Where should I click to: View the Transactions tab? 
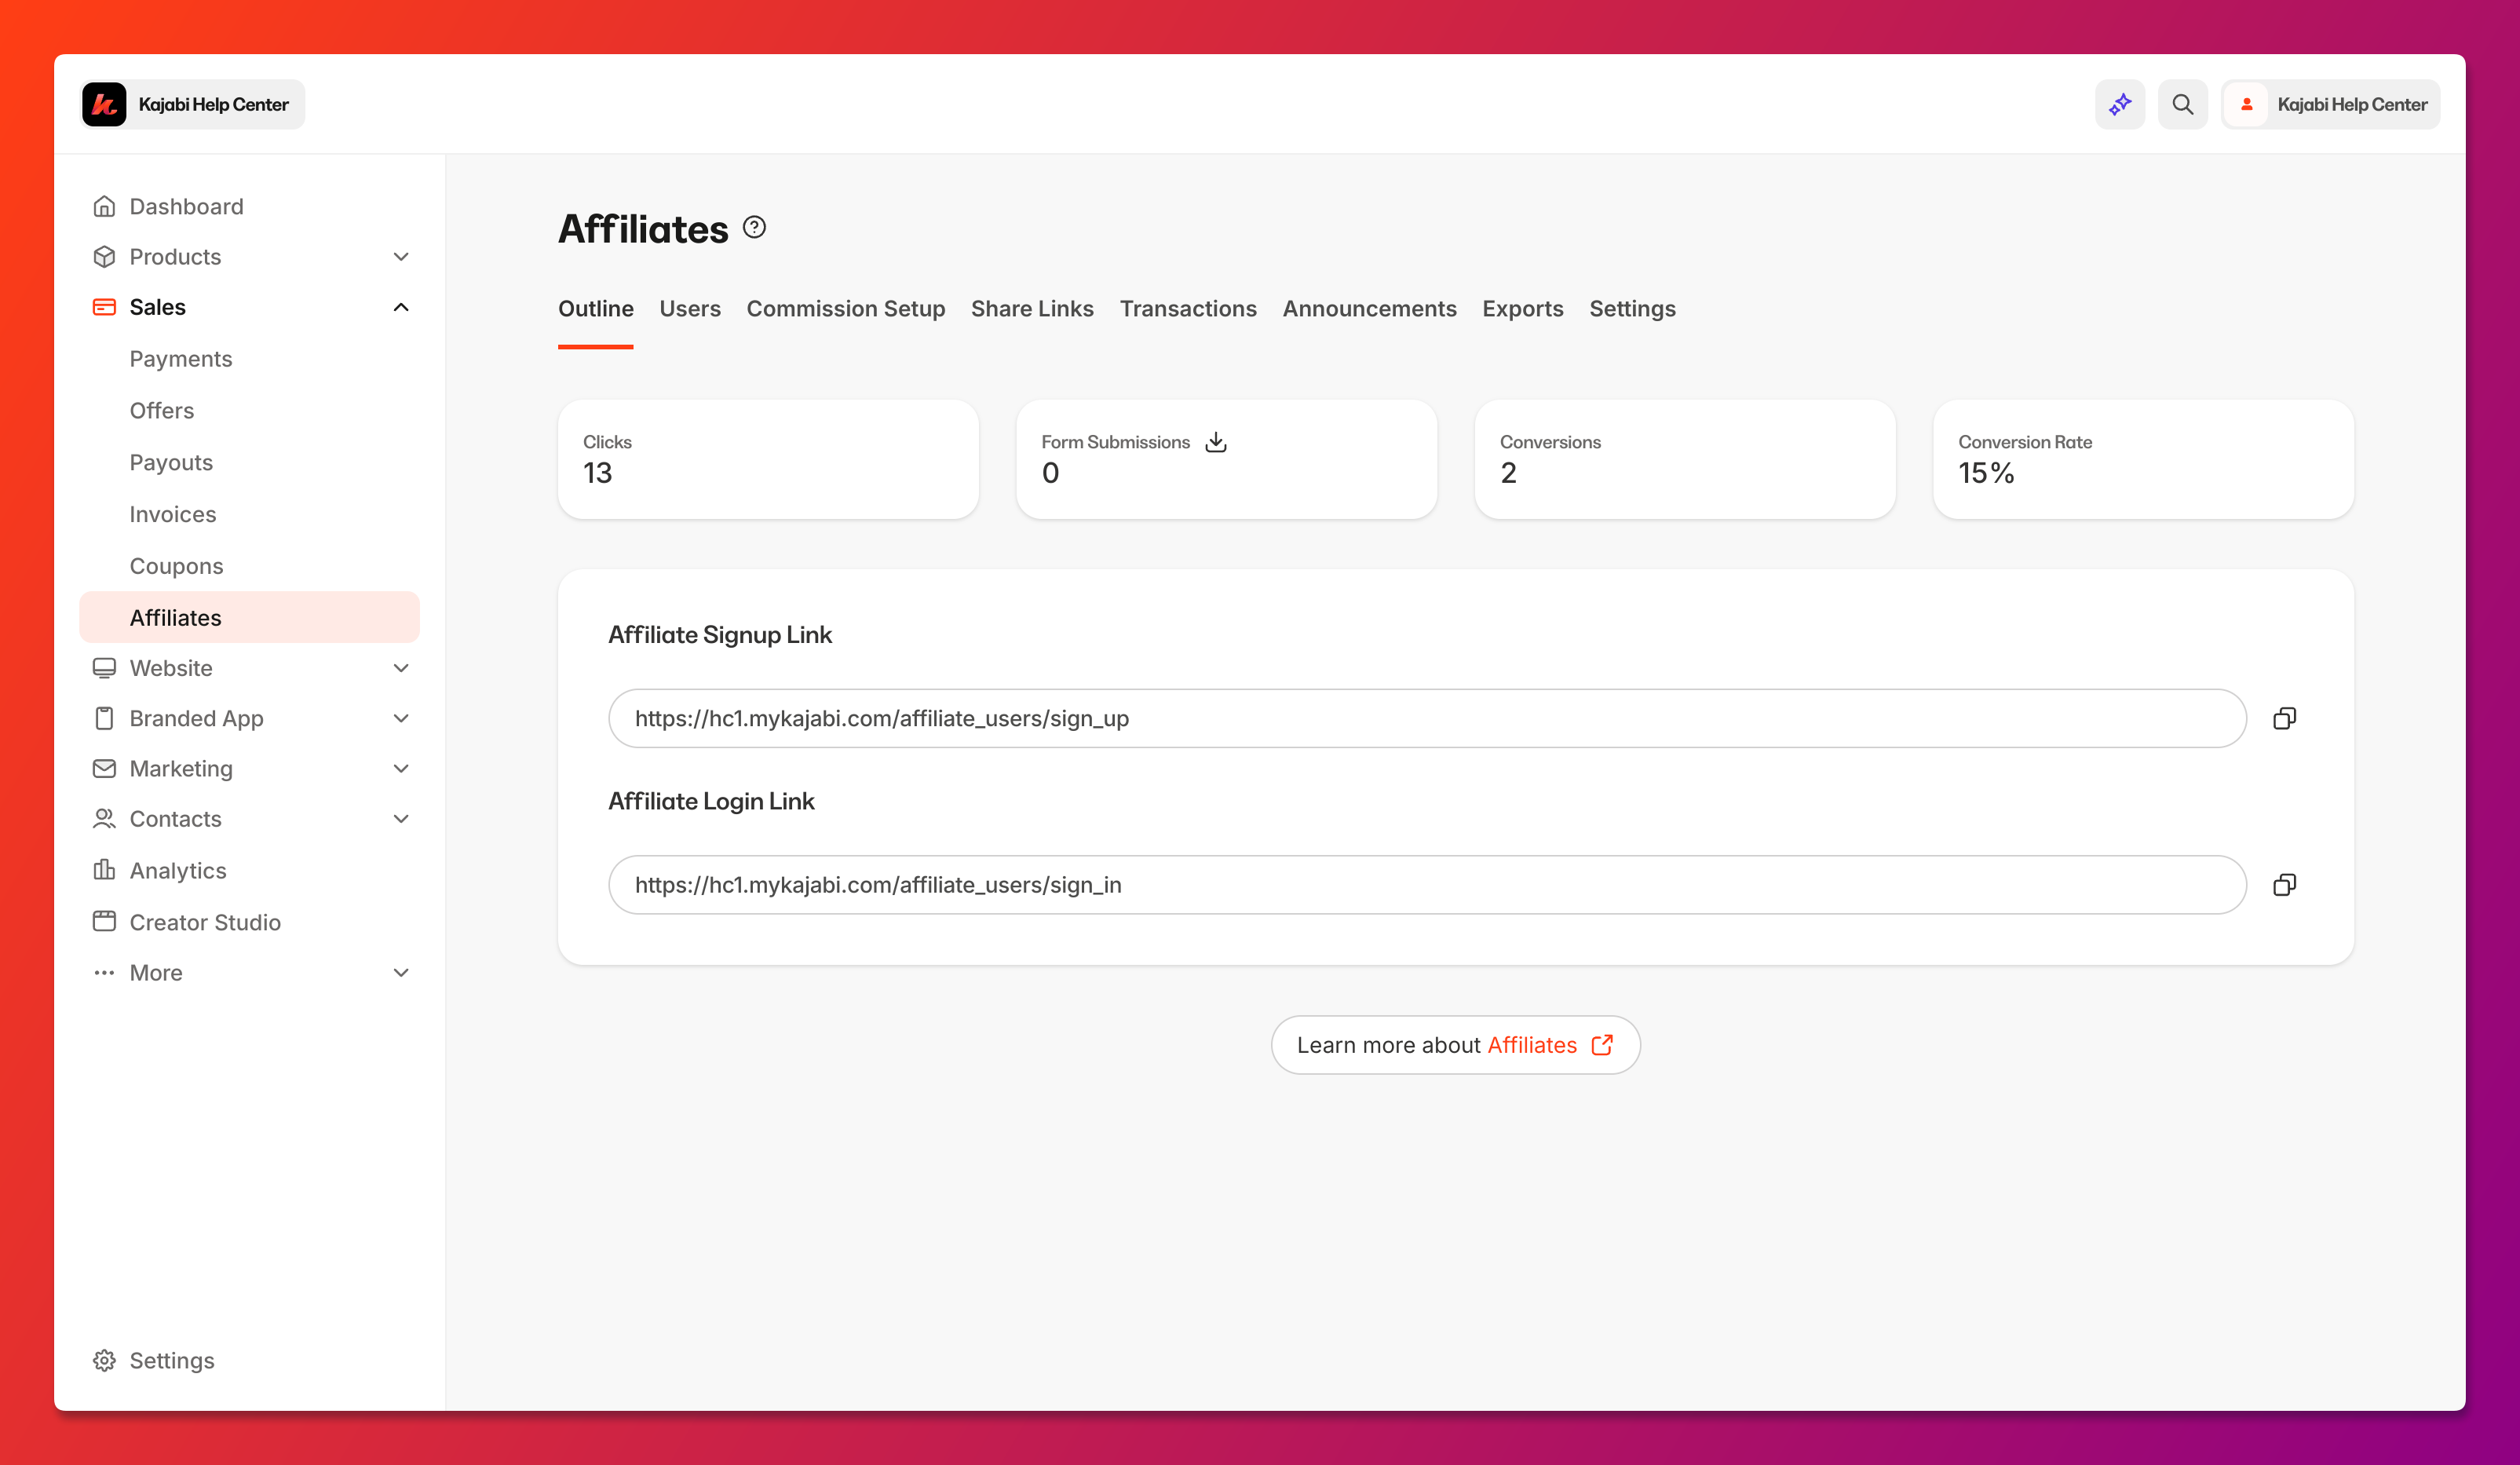point(1188,308)
